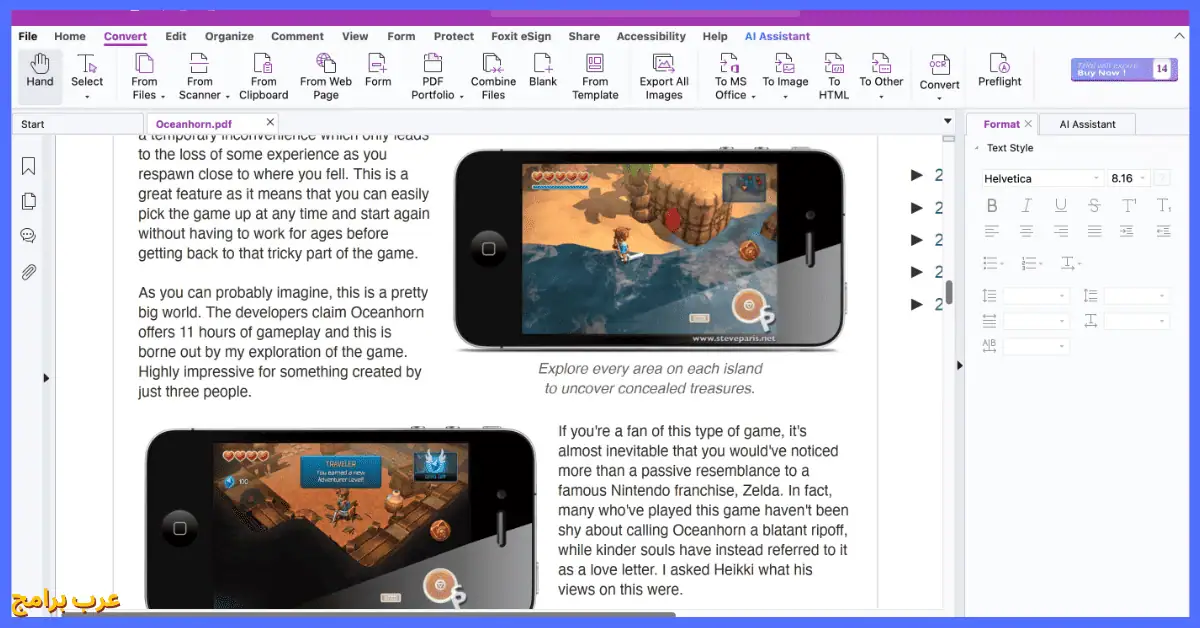
Task: Switch to AI Assistant panel tab
Action: click(1088, 124)
